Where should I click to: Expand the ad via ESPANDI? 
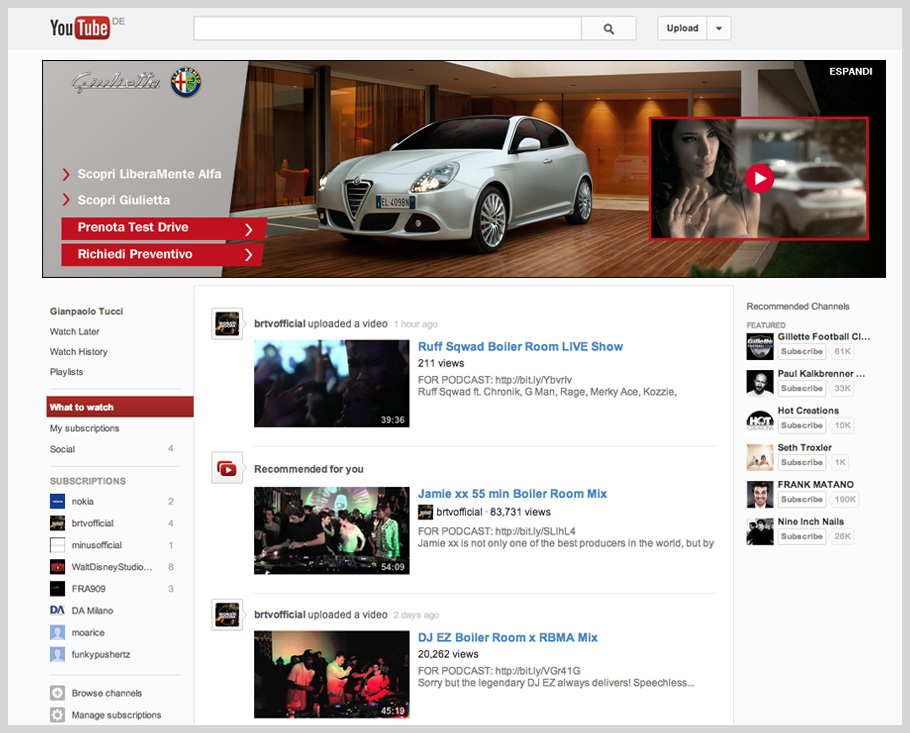click(x=850, y=71)
